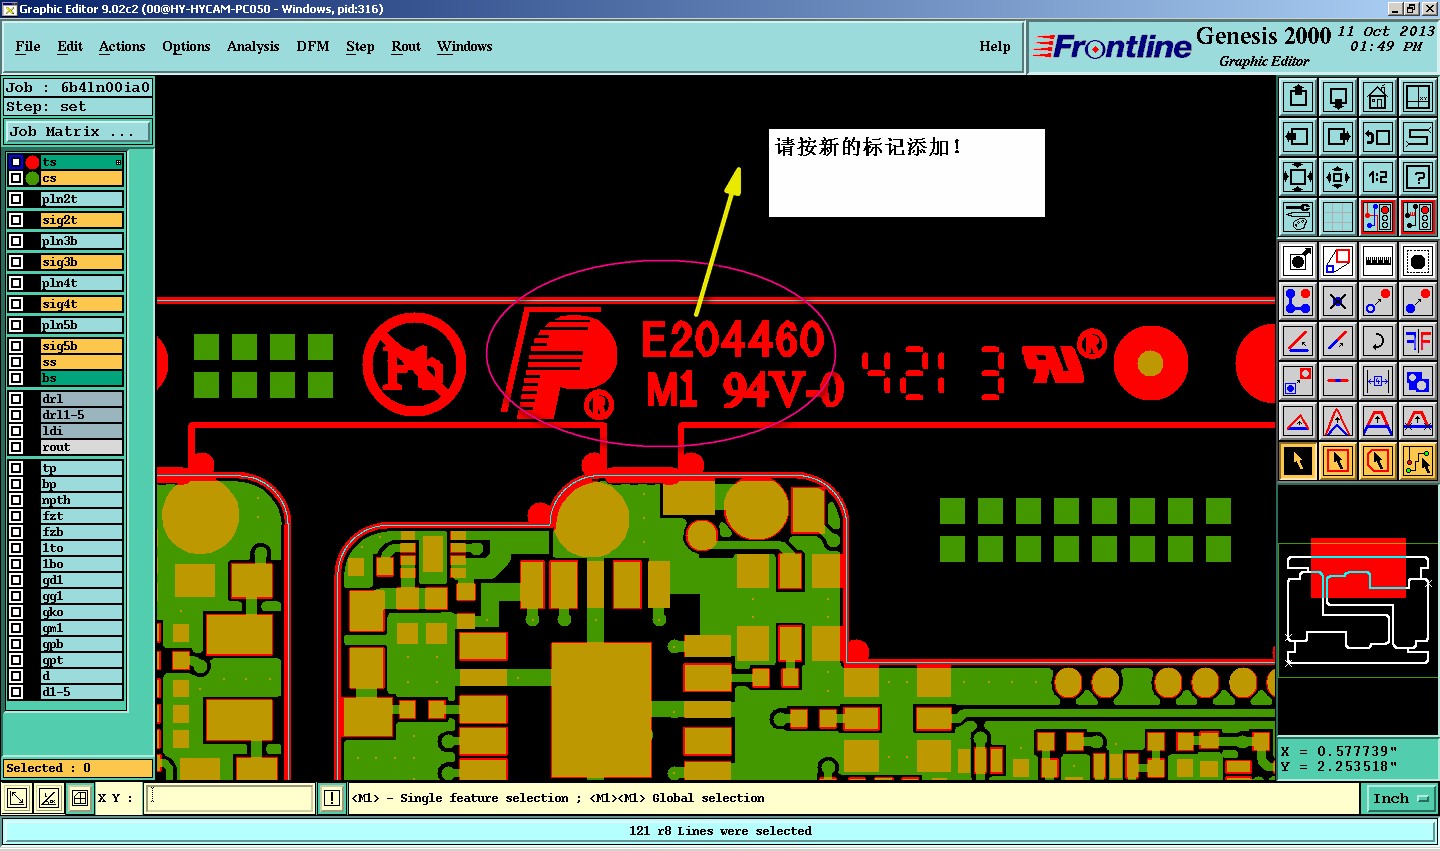Click the Job Matrix ... button
The height and width of the screenshot is (851, 1440).
[x=78, y=132]
